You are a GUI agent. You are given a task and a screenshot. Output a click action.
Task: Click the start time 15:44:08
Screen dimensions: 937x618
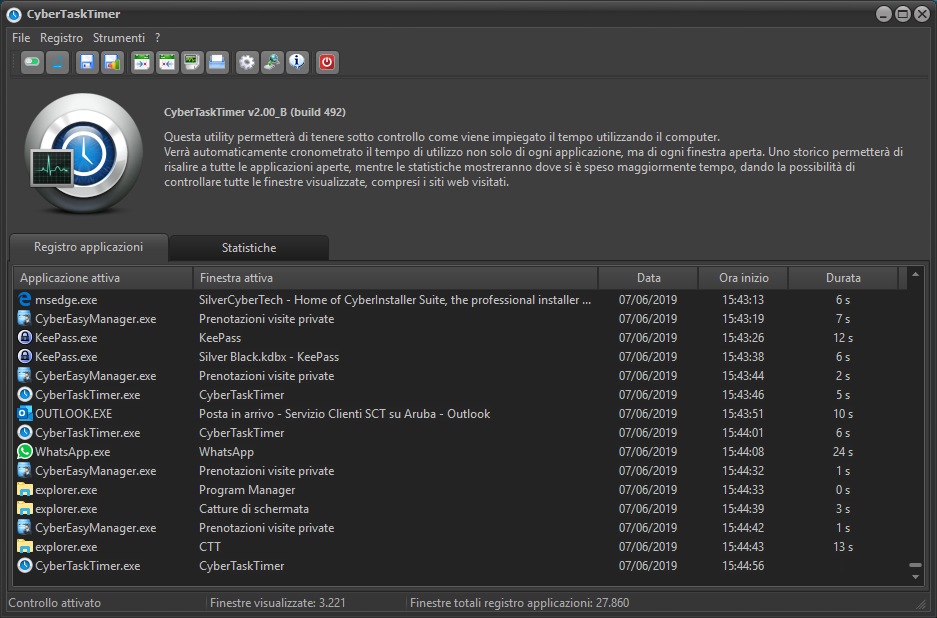(743, 452)
